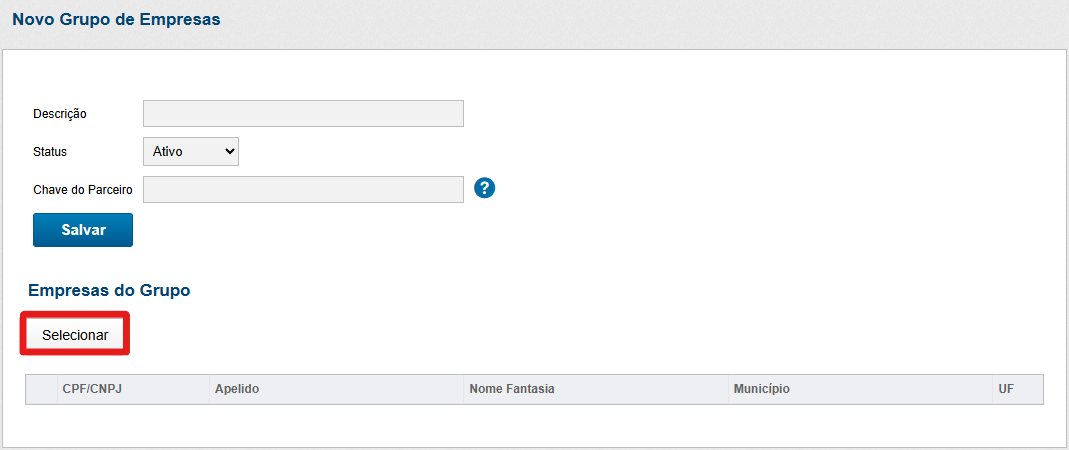Screen dimensions: 1069x450
Task: Click the UF column header
Action: click(x=1005, y=389)
